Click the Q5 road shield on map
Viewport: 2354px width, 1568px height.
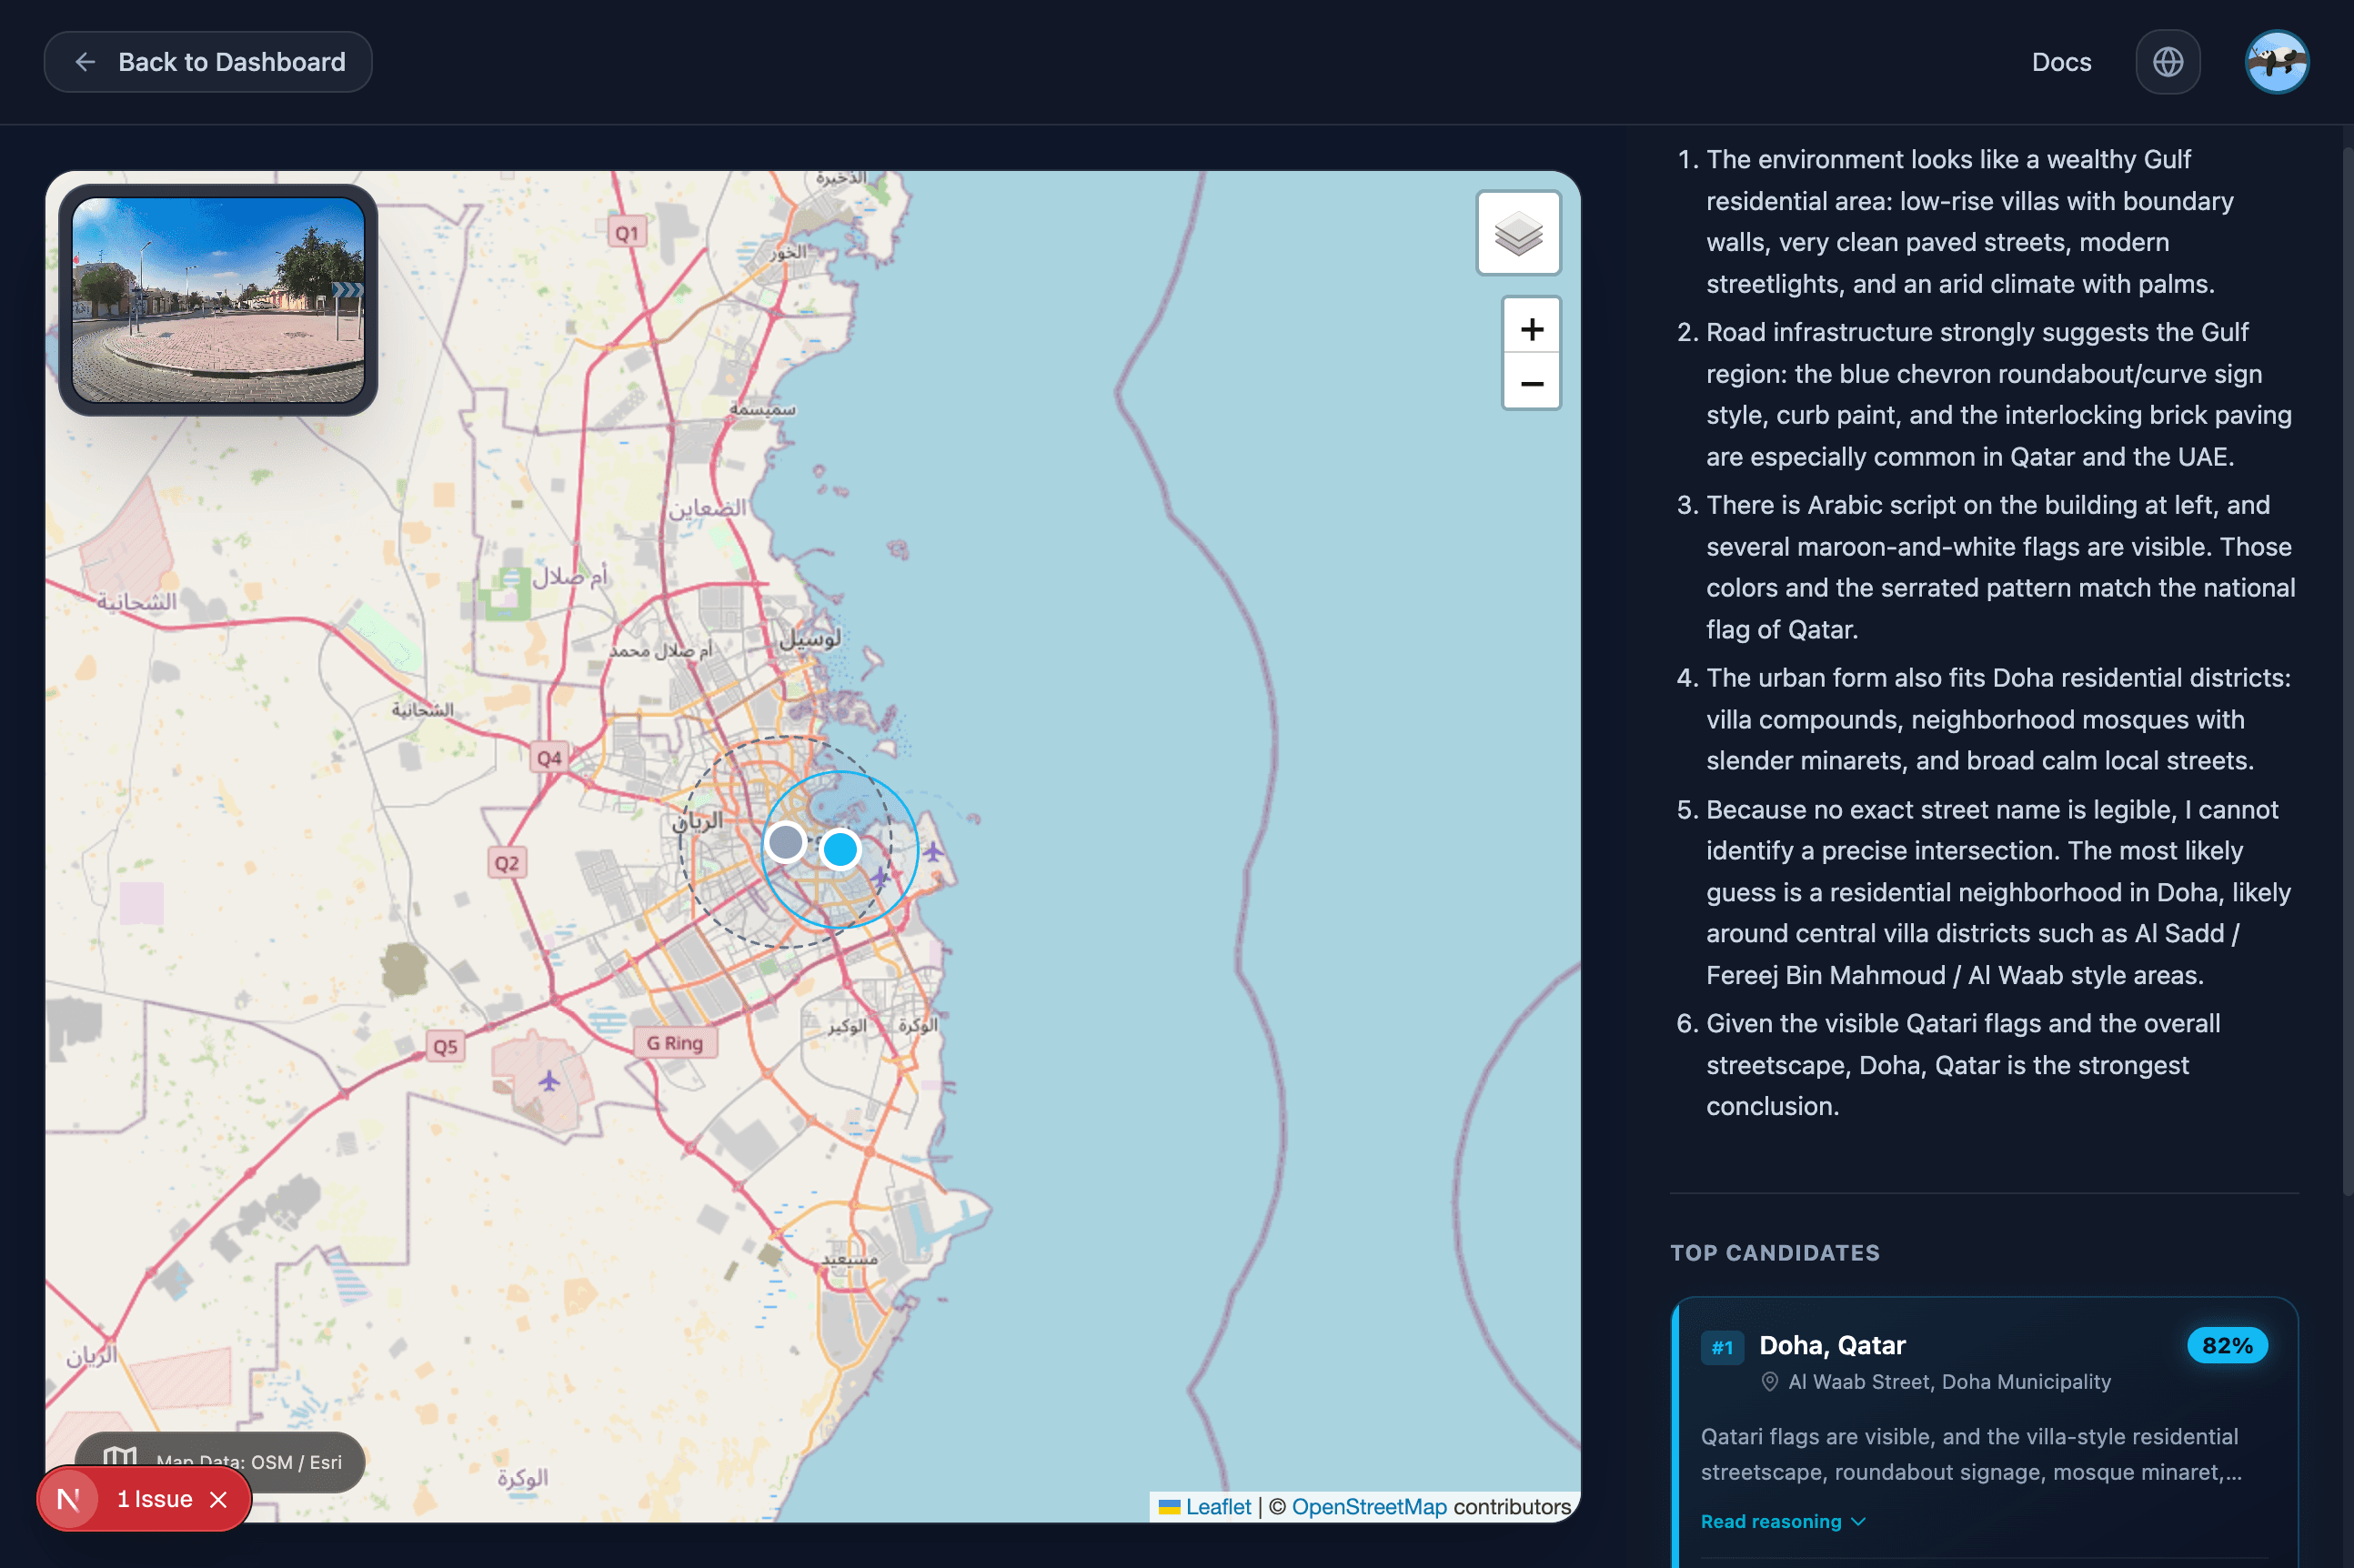445,1046
